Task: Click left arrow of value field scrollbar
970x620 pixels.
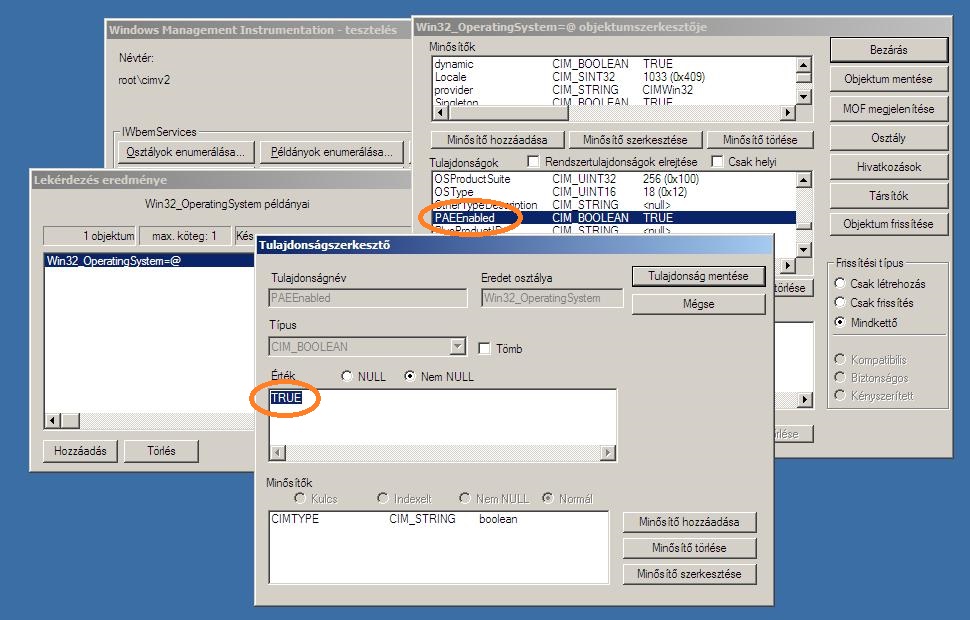Action: (278, 453)
